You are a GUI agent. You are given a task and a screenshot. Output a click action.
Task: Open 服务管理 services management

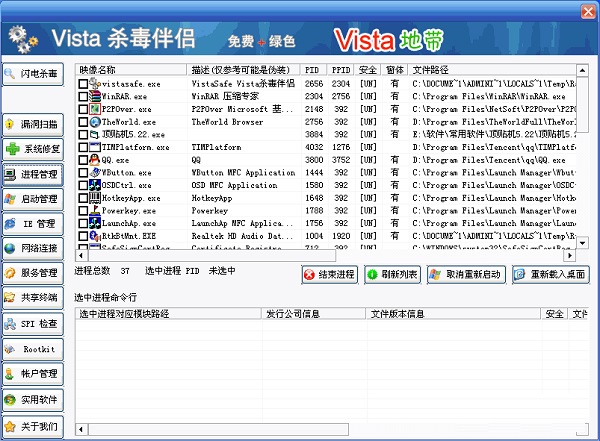tap(33, 273)
